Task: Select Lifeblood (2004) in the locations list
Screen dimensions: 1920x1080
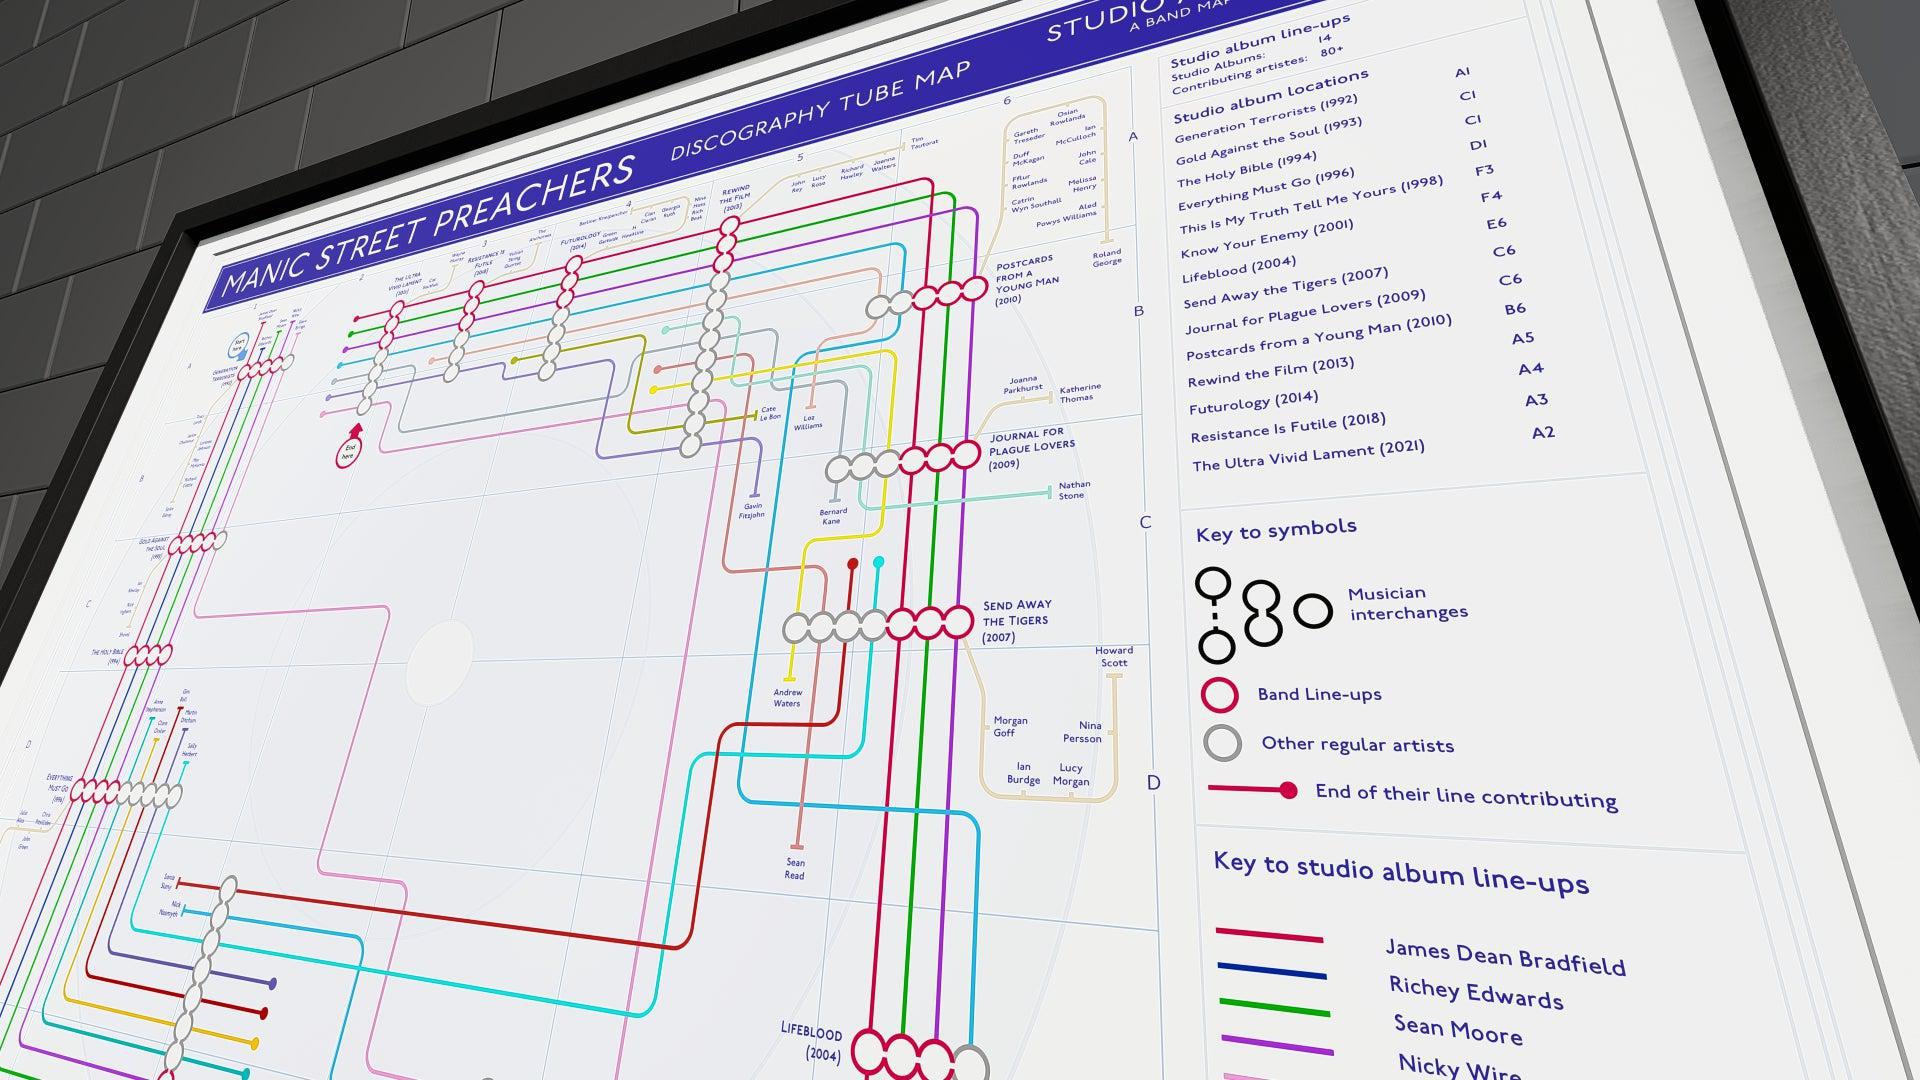Action: (1239, 269)
